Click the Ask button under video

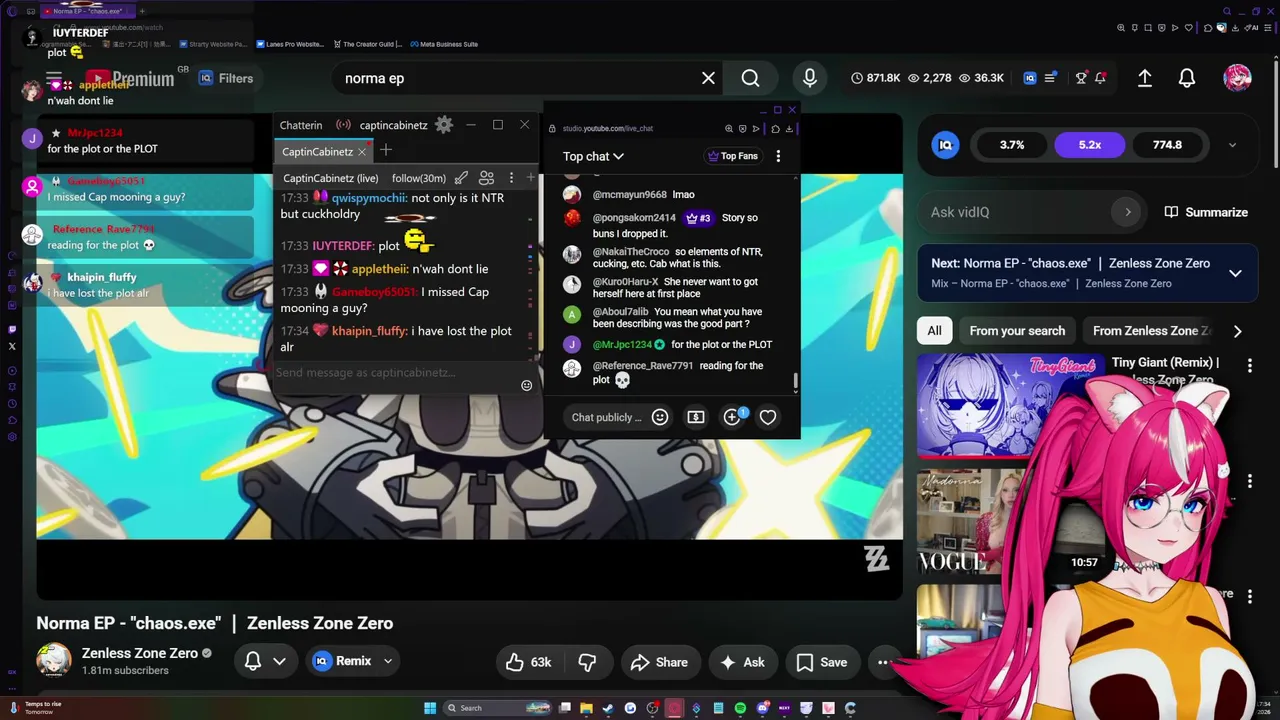coord(742,662)
